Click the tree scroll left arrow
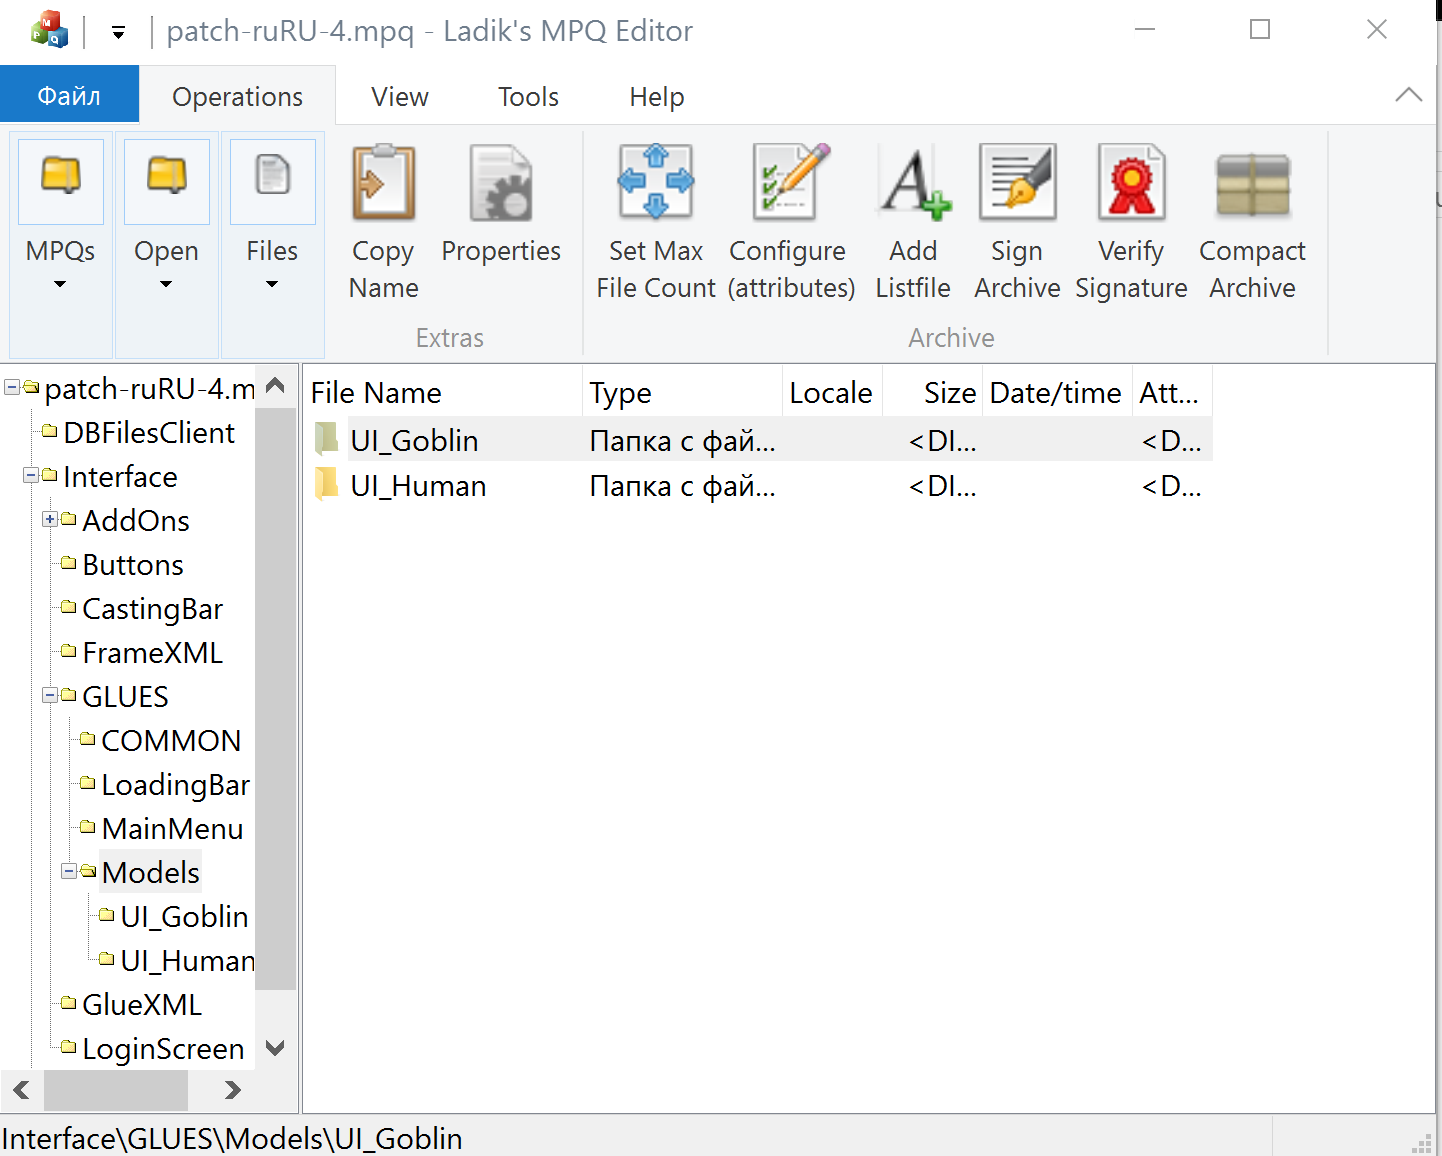Viewport: 1442px width, 1156px height. coord(21,1090)
